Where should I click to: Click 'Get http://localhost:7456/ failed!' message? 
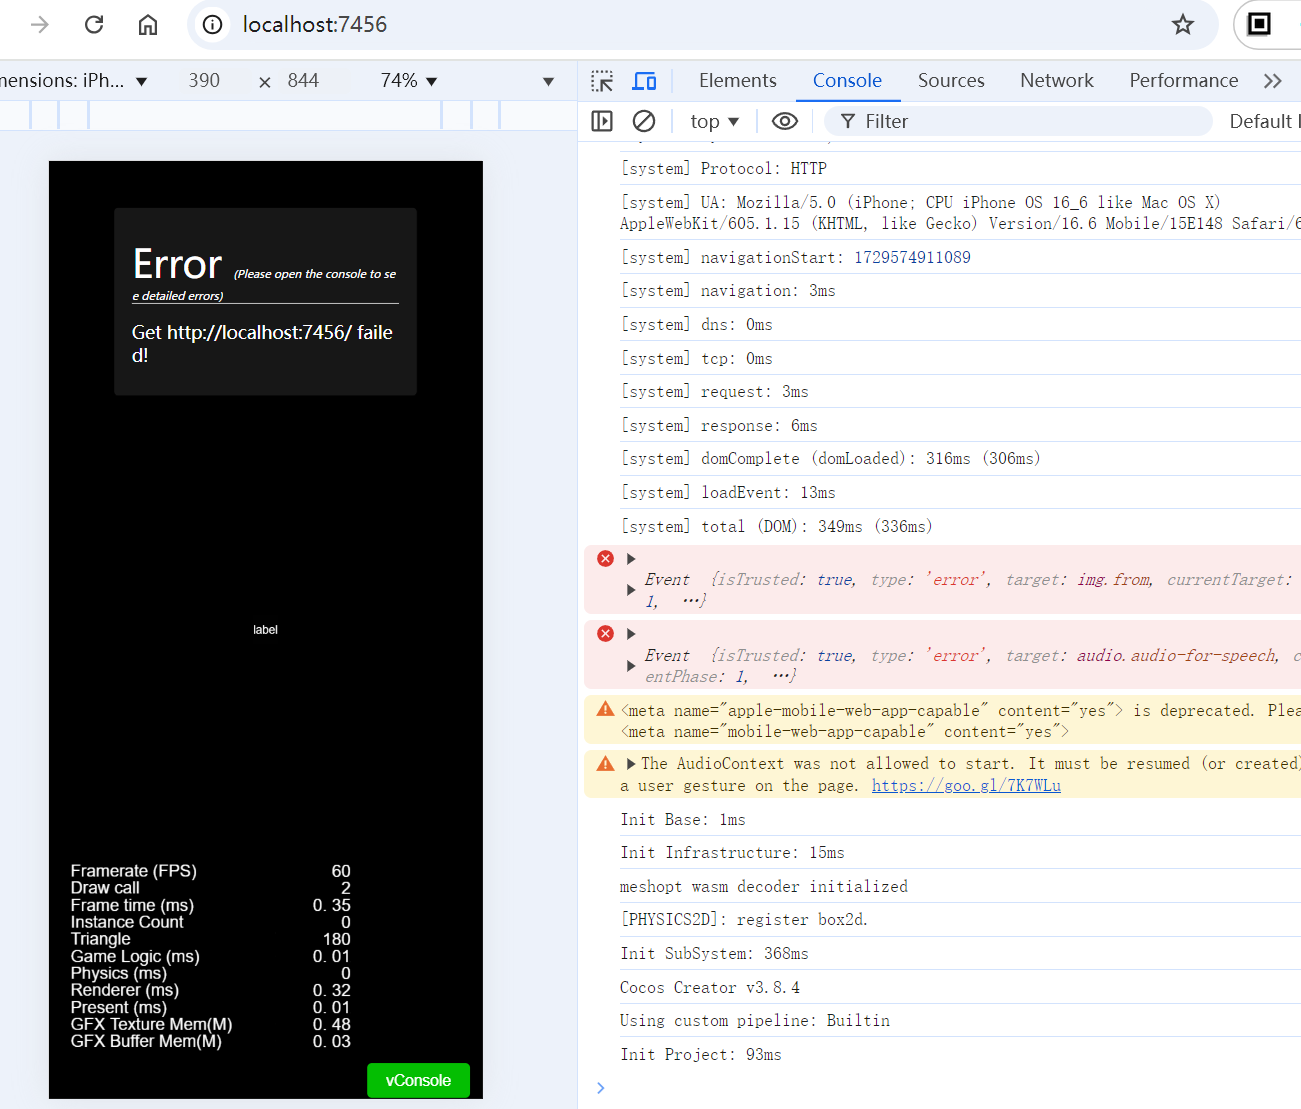point(262,343)
